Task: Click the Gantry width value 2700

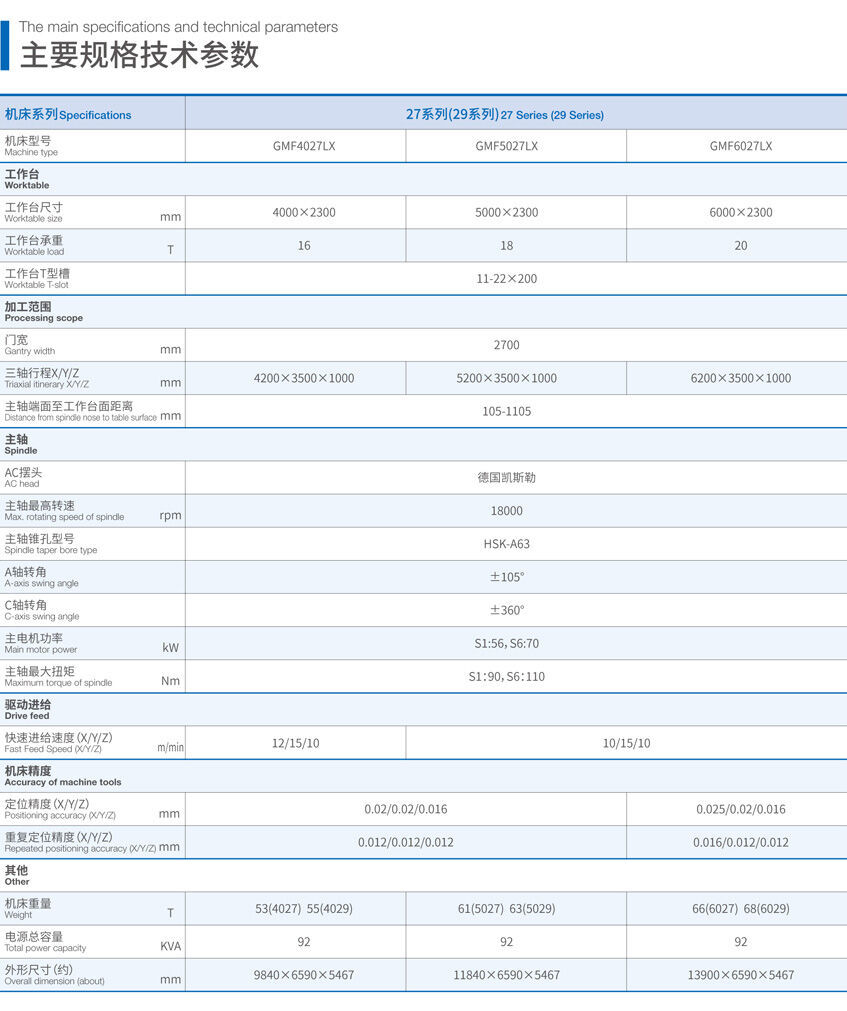Action: click(506, 345)
